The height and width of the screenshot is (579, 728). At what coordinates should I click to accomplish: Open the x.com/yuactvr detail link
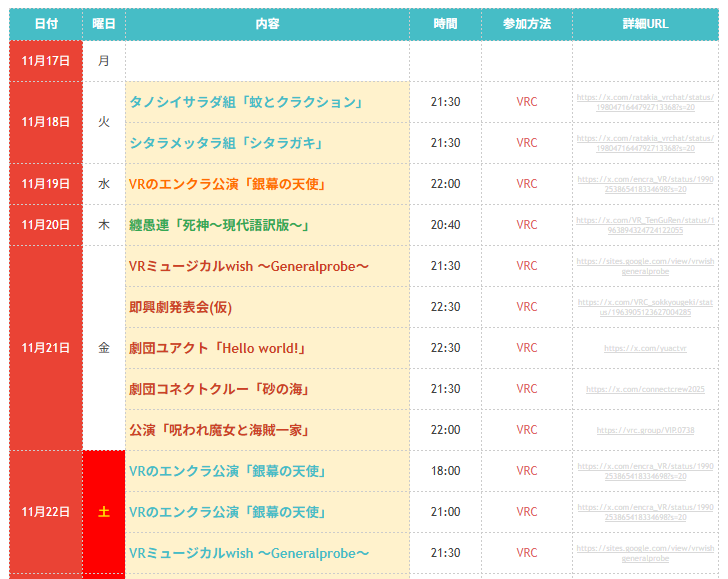coord(645,348)
